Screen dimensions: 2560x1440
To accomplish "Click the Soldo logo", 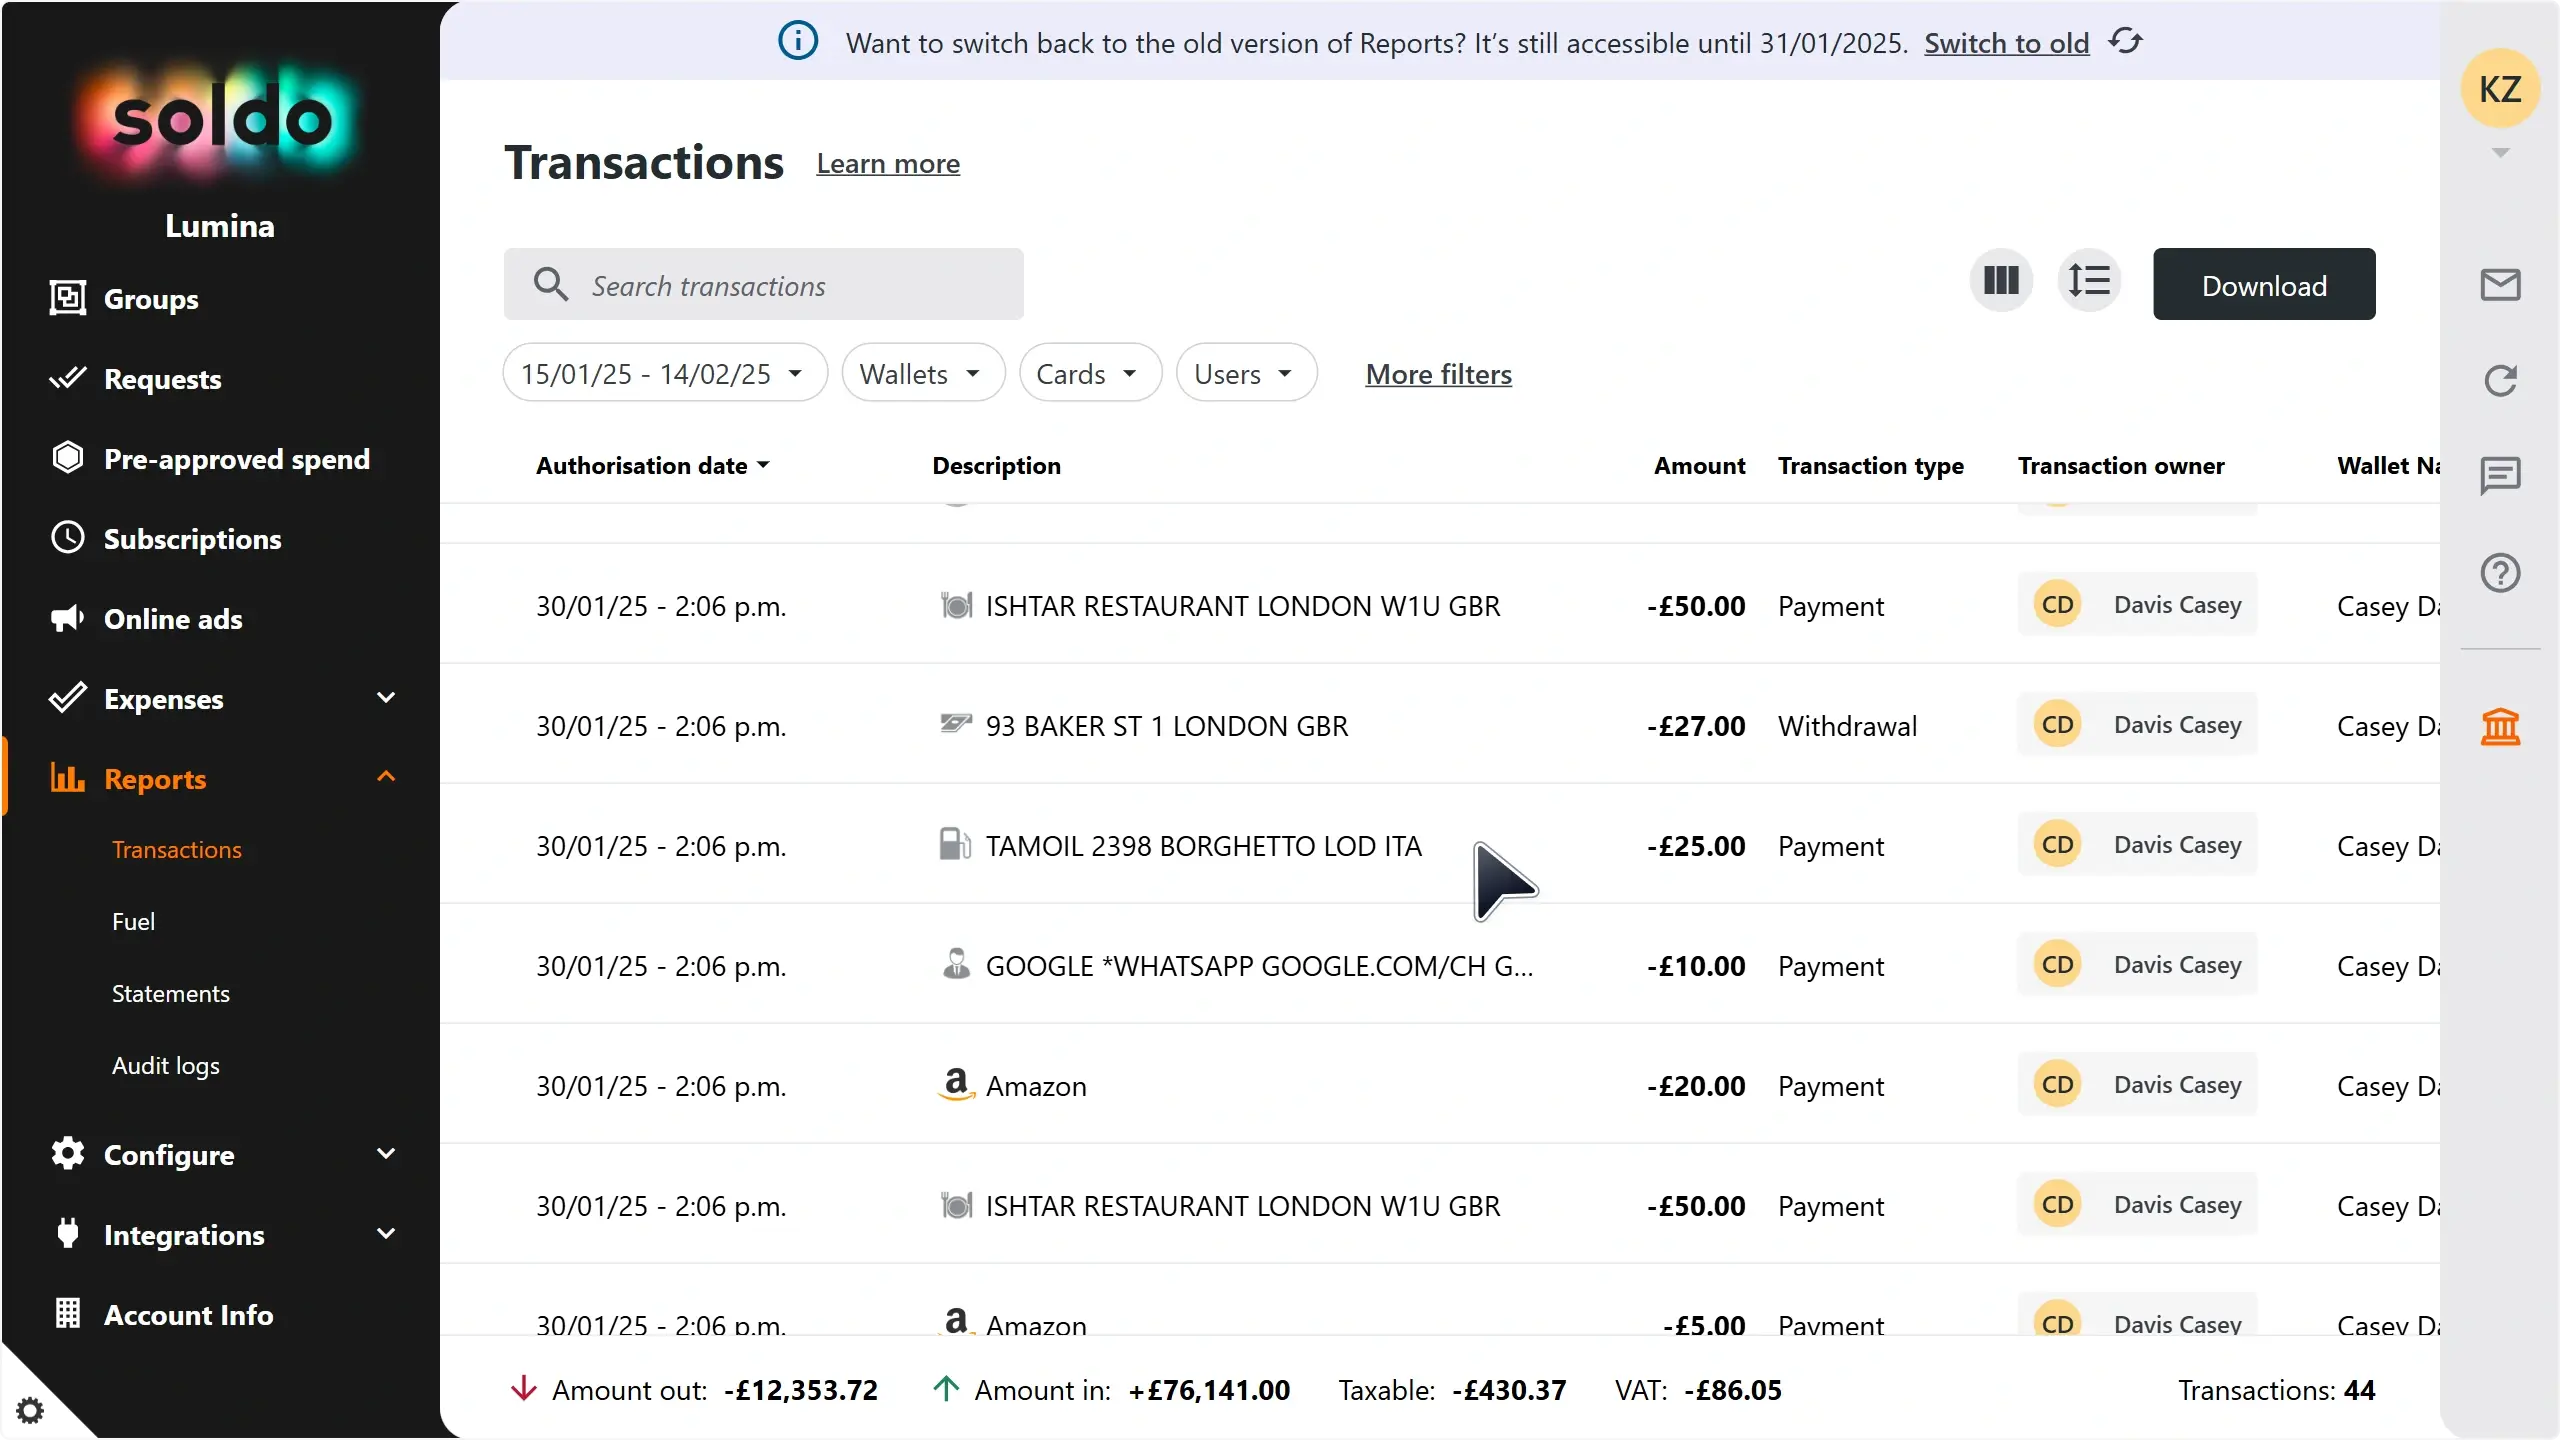I will point(220,120).
